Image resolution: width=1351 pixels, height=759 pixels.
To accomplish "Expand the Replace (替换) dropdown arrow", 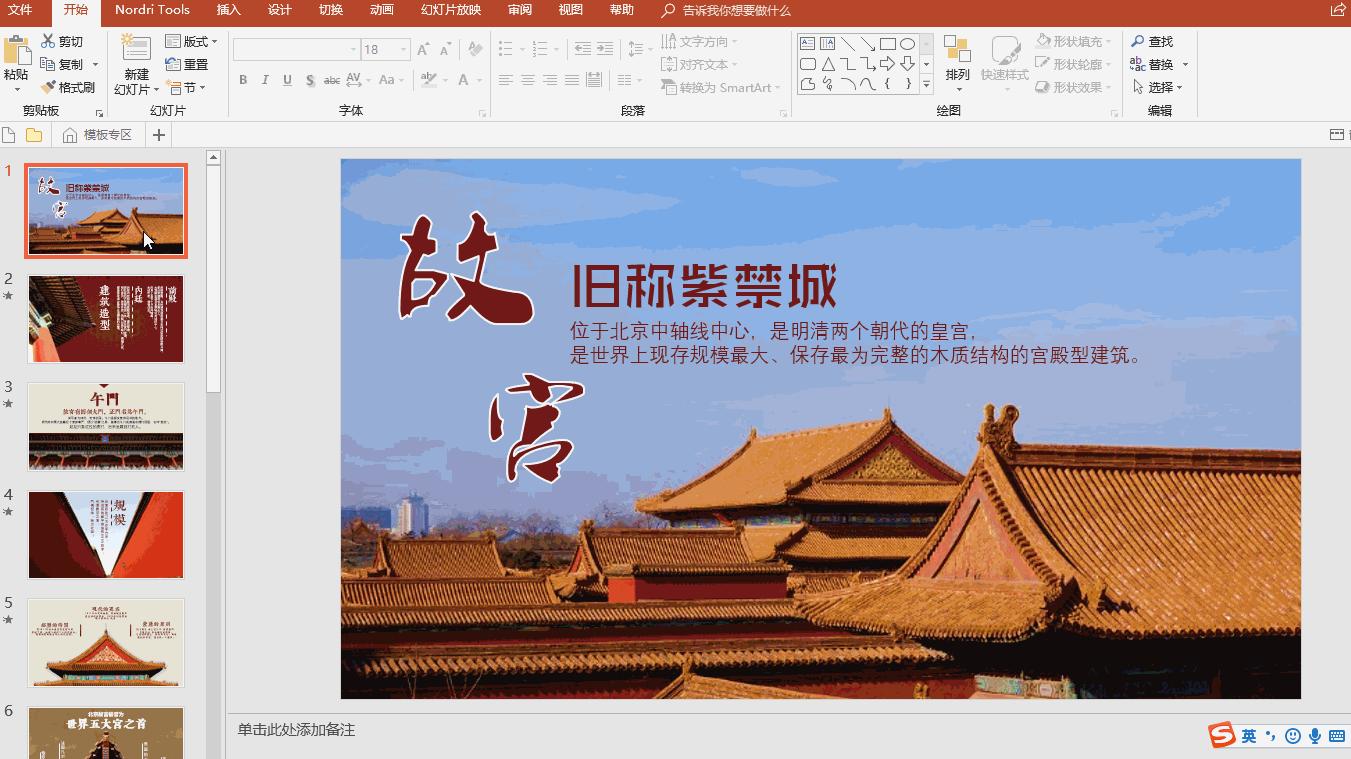I will click(1186, 64).
